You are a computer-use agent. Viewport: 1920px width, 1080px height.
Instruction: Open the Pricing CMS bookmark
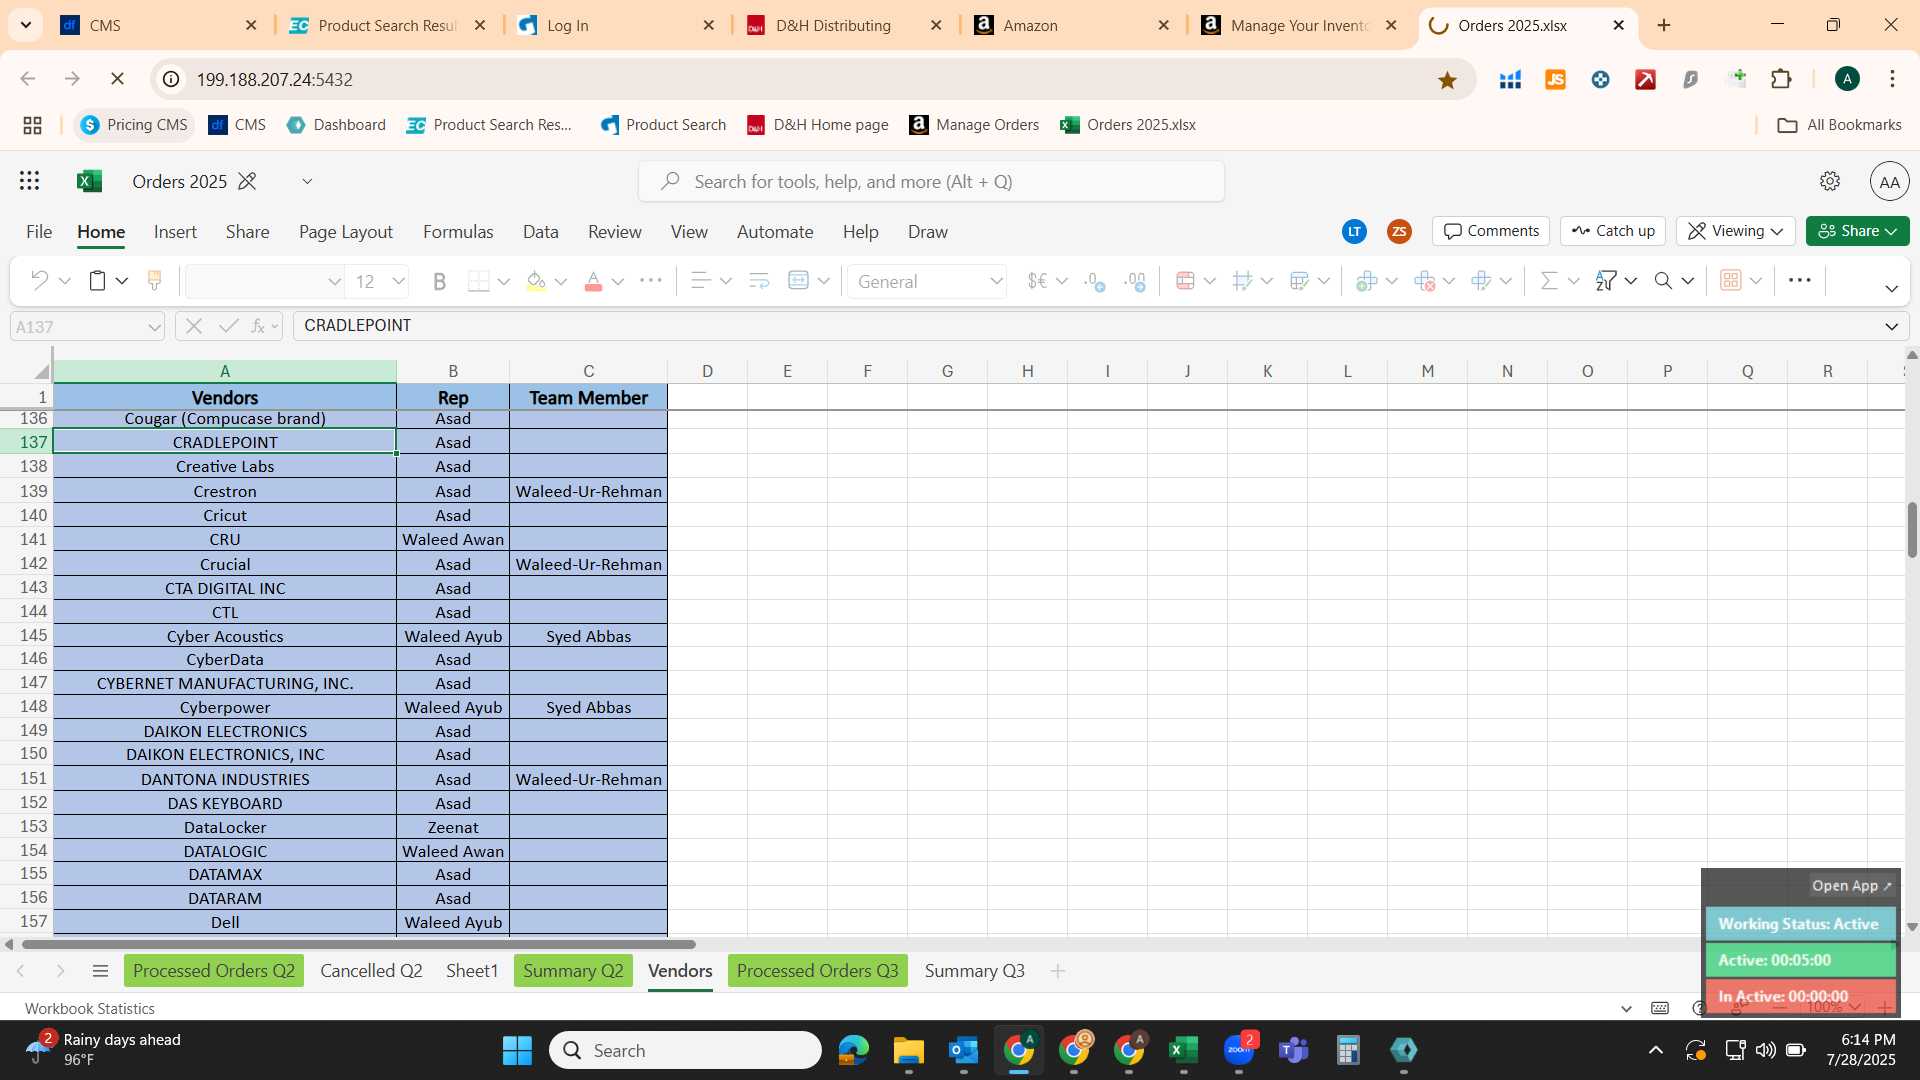coord(134,125)
